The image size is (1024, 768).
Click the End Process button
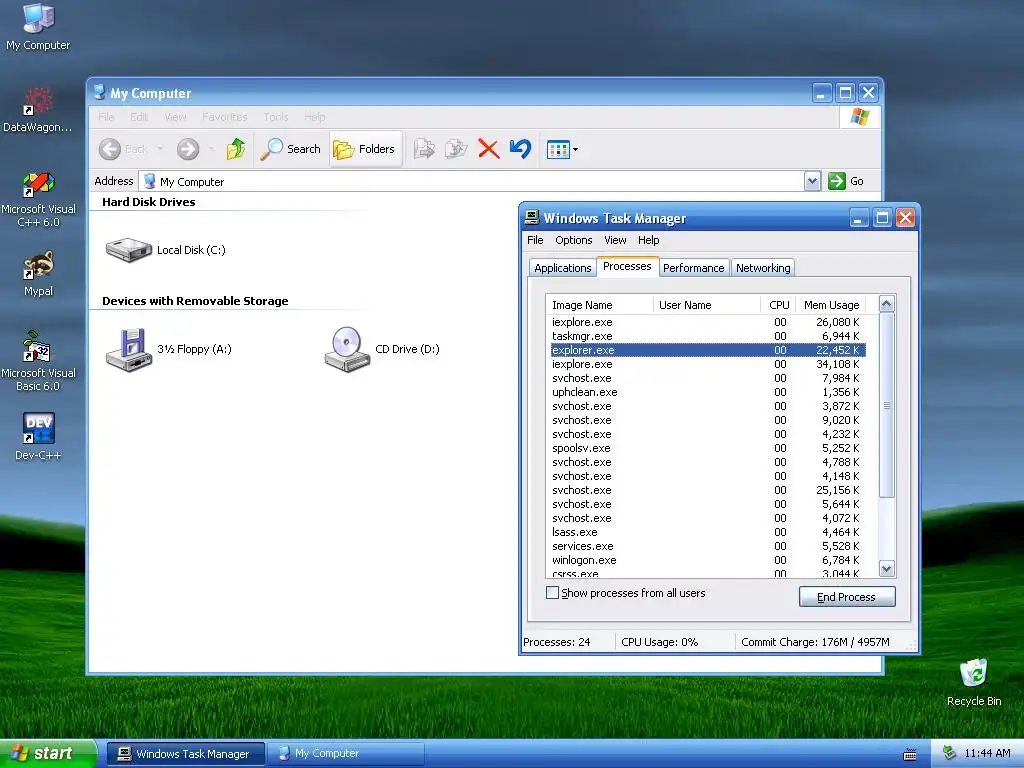[846, 597]
